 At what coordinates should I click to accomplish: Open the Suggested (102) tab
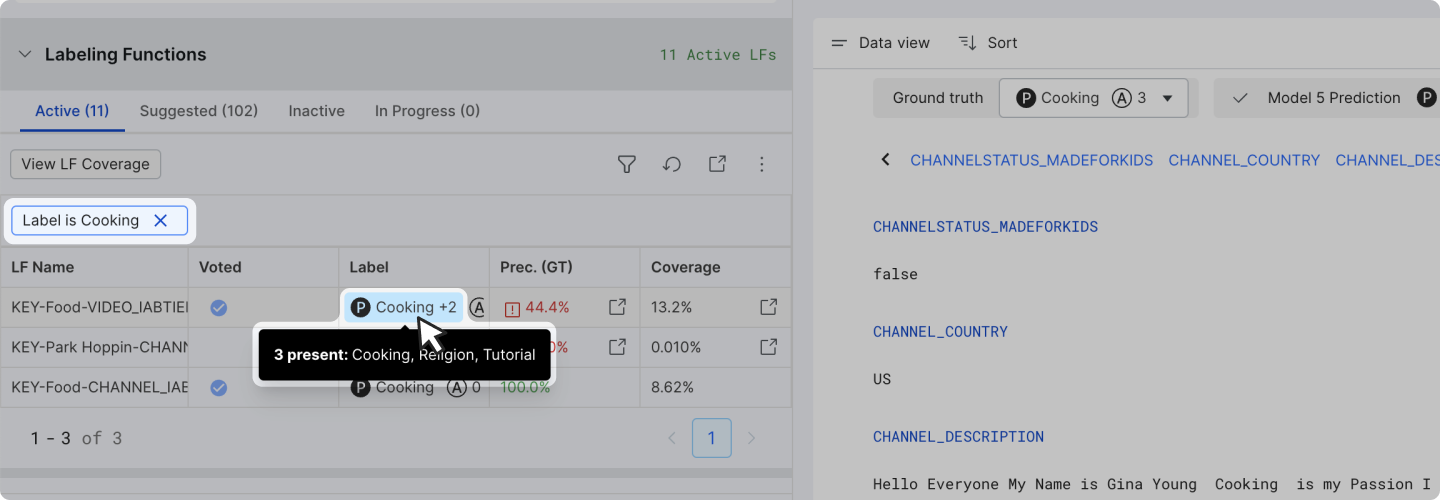point(199,111)
